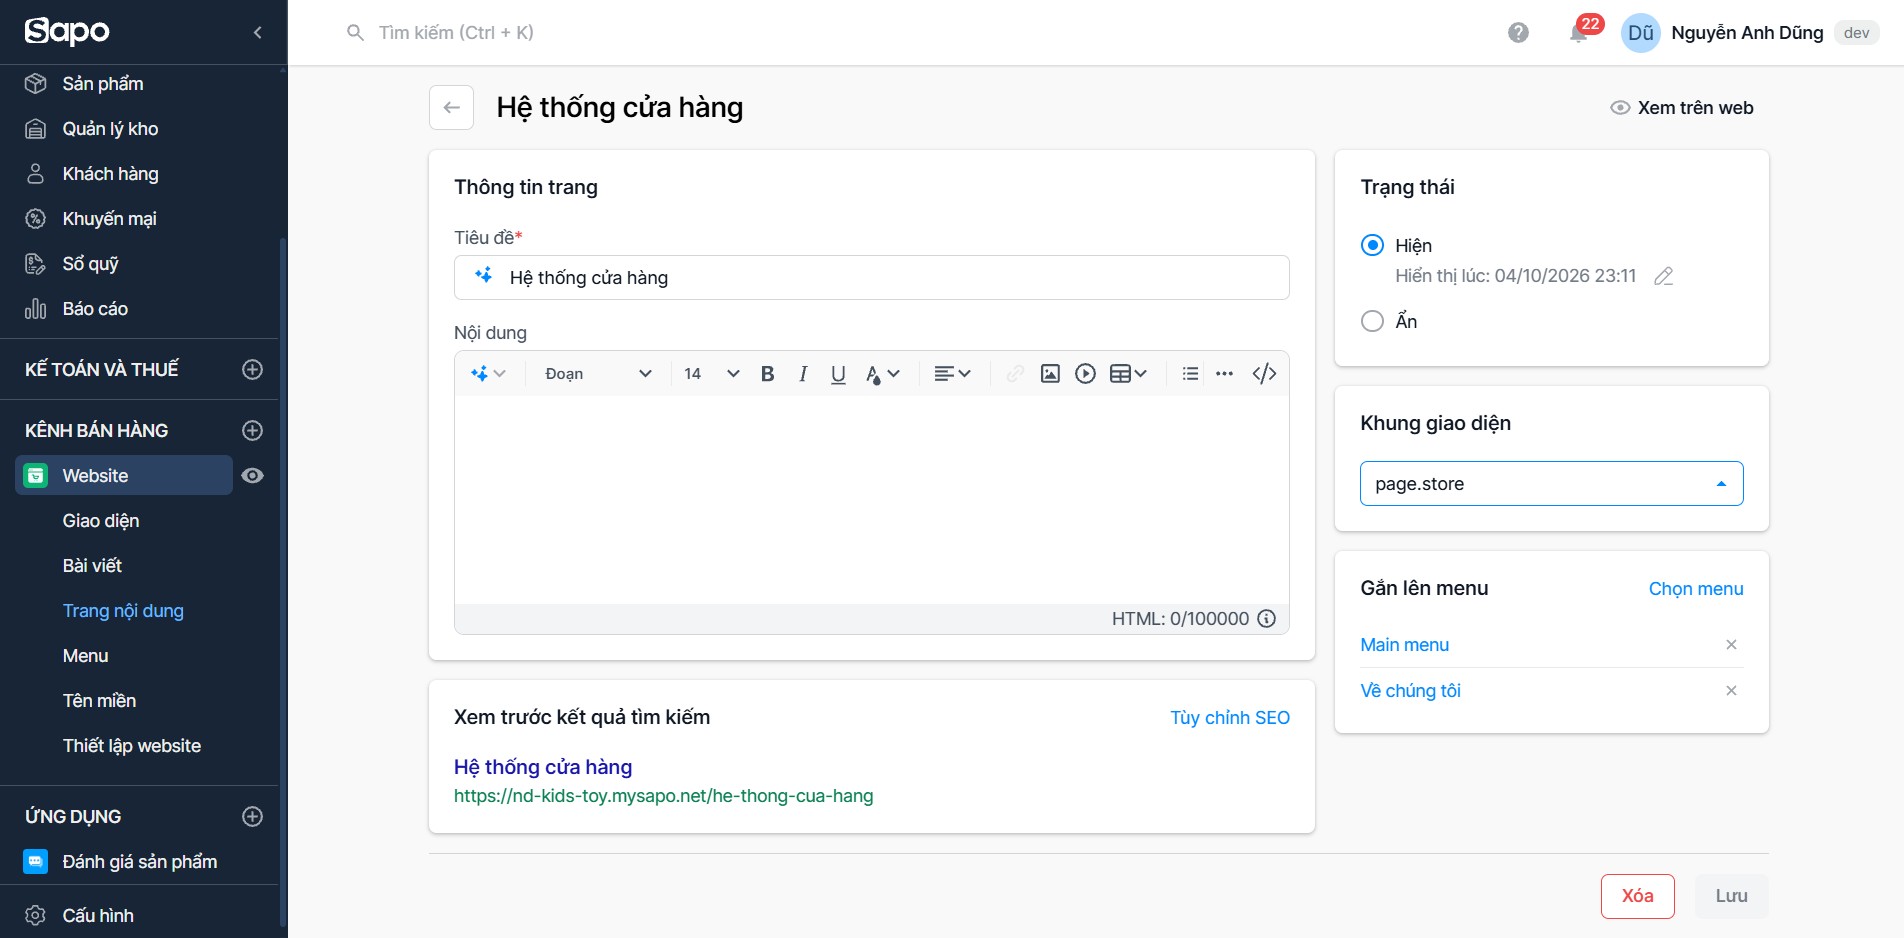
Task: Collapse the Sapo sidebar with chevron
Action: [x=258, y=33]
